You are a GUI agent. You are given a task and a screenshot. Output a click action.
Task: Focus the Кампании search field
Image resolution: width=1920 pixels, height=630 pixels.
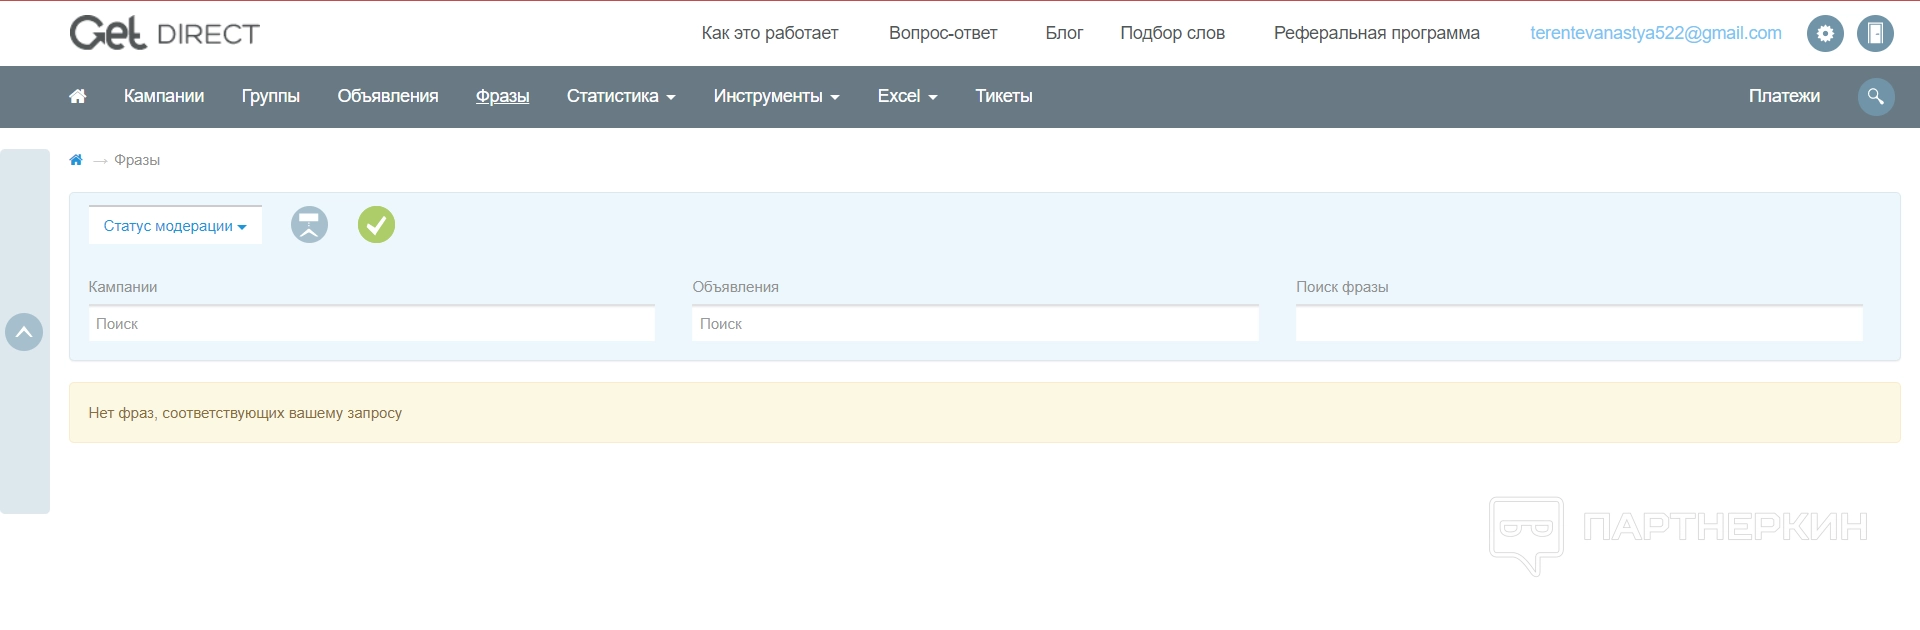coord(372,324)
